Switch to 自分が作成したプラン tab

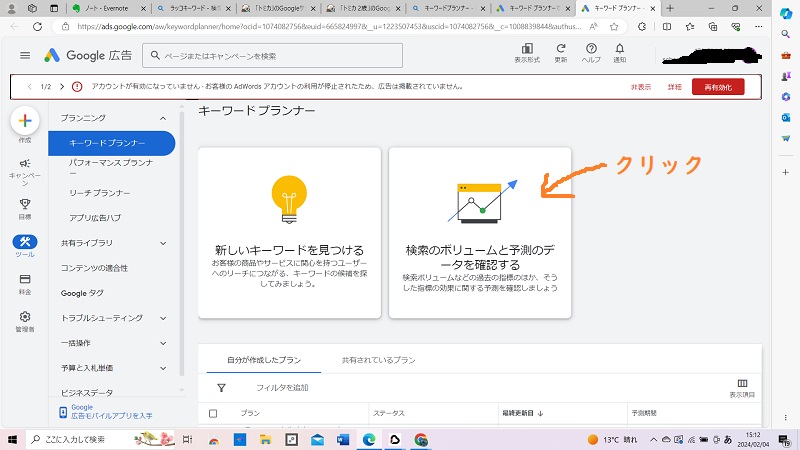tap(264, 360)
